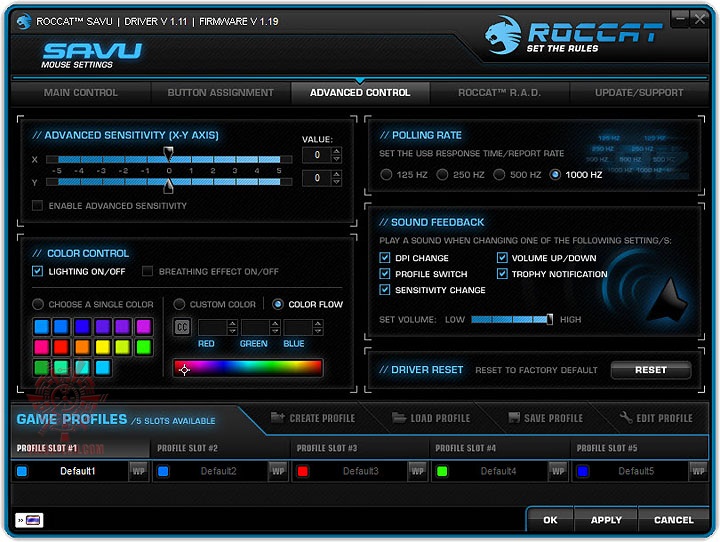Screen dimensions: 720x542
Task: Click the rainbow color spectrum bar
Action: (x=248, y=368)
